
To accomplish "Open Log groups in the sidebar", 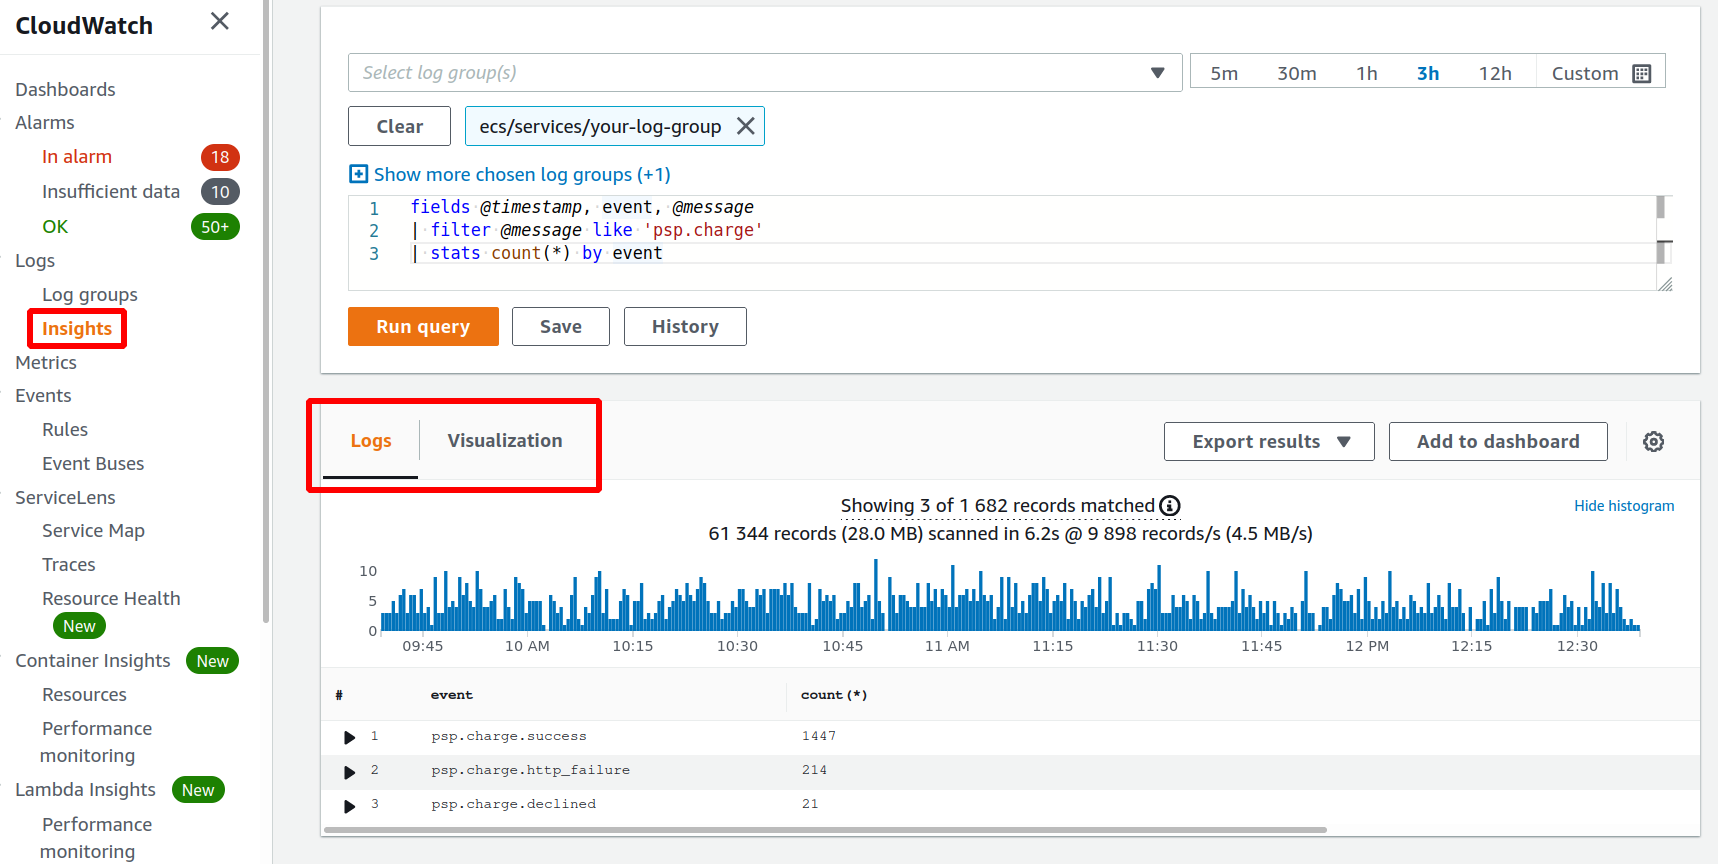I will tap(90, 295).
